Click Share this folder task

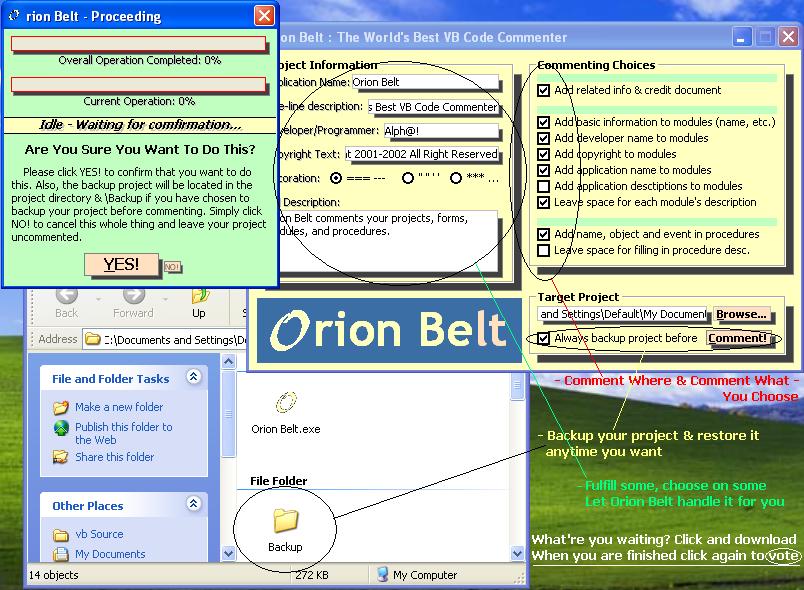114,457
